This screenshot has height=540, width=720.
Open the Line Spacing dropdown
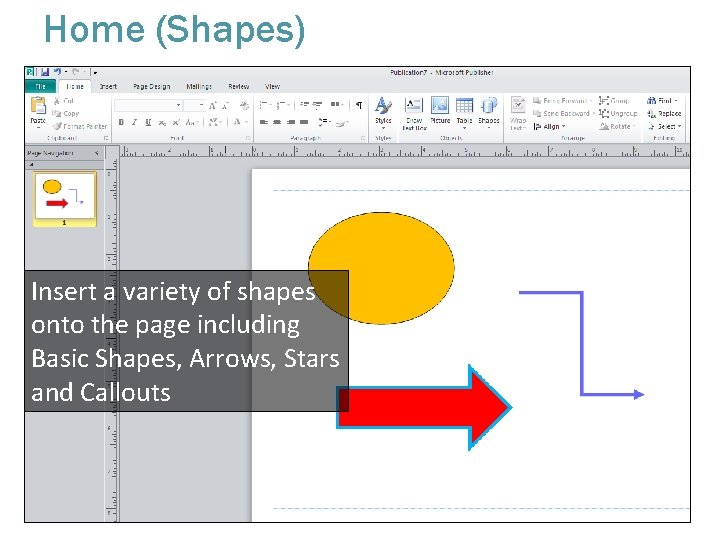click(x=325, y=122)
